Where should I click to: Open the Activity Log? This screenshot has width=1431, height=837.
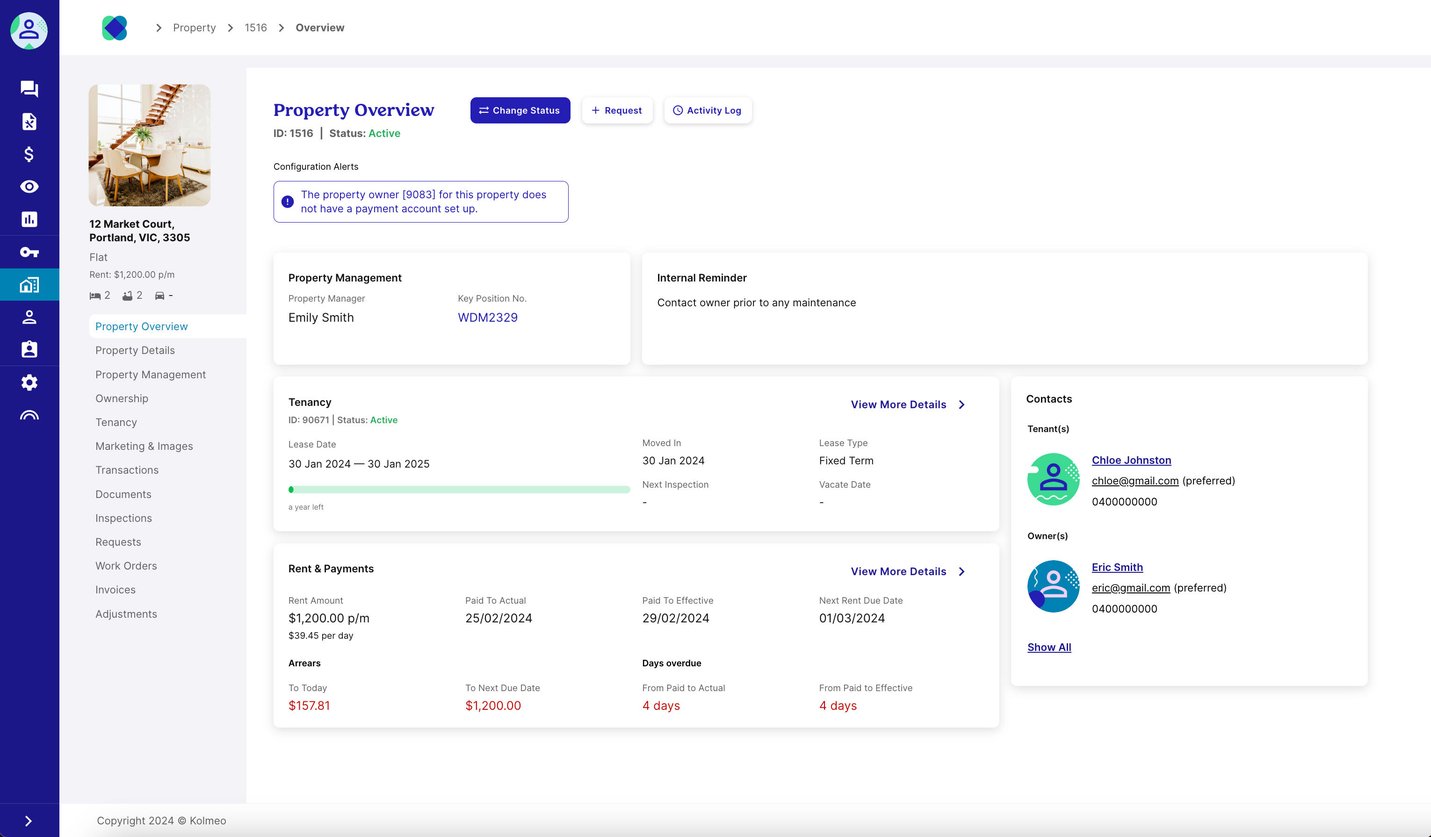[708, 110]
